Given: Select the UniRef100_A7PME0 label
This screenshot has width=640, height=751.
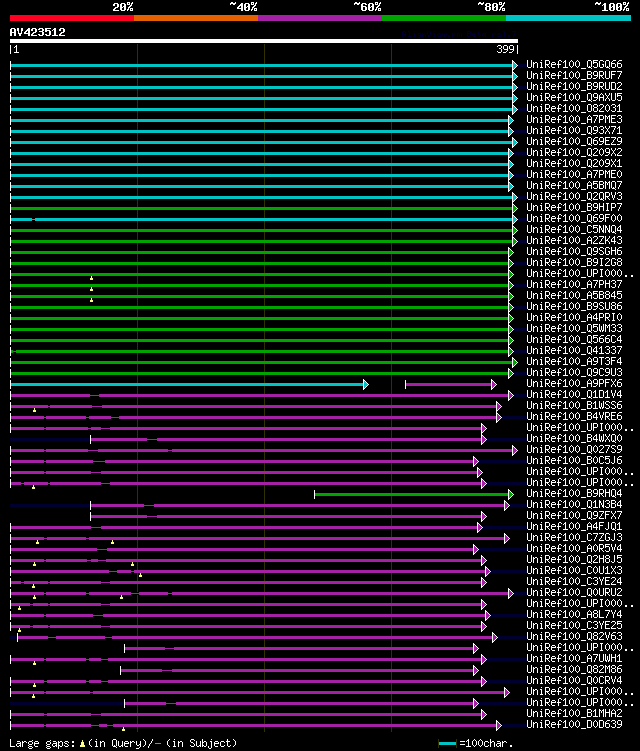Looking at the screenshot, I should pyautogui.click(x=574, y=174).
